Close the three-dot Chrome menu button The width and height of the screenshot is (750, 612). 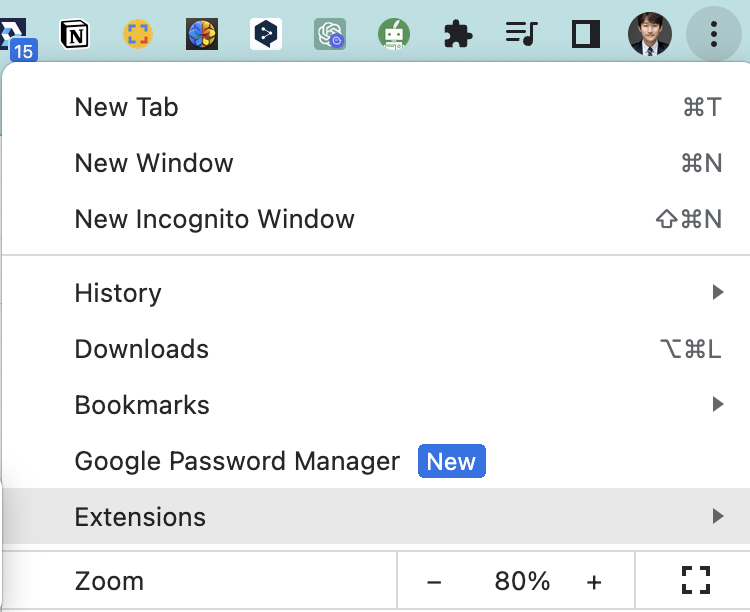click(x=714, y=34)
